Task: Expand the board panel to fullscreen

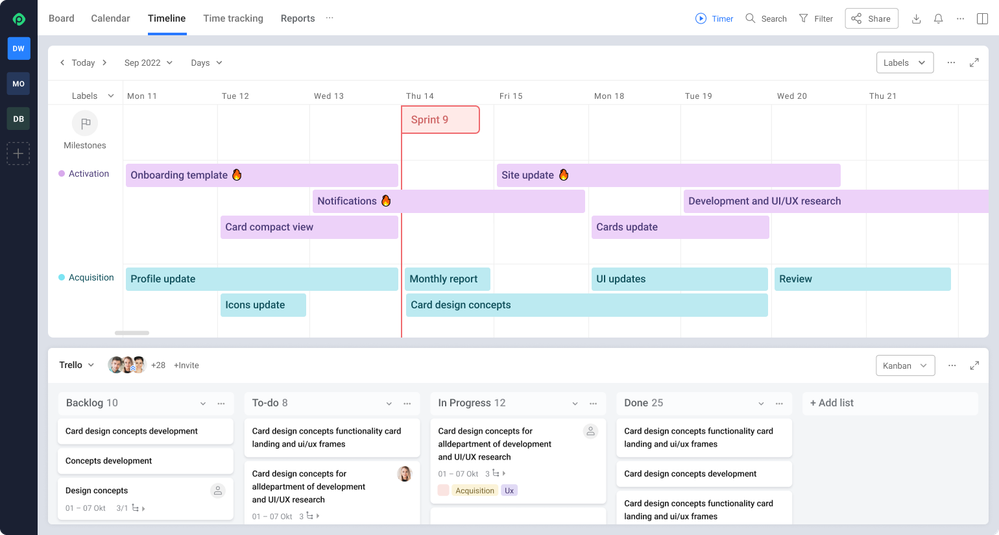Action: (974, 366)
